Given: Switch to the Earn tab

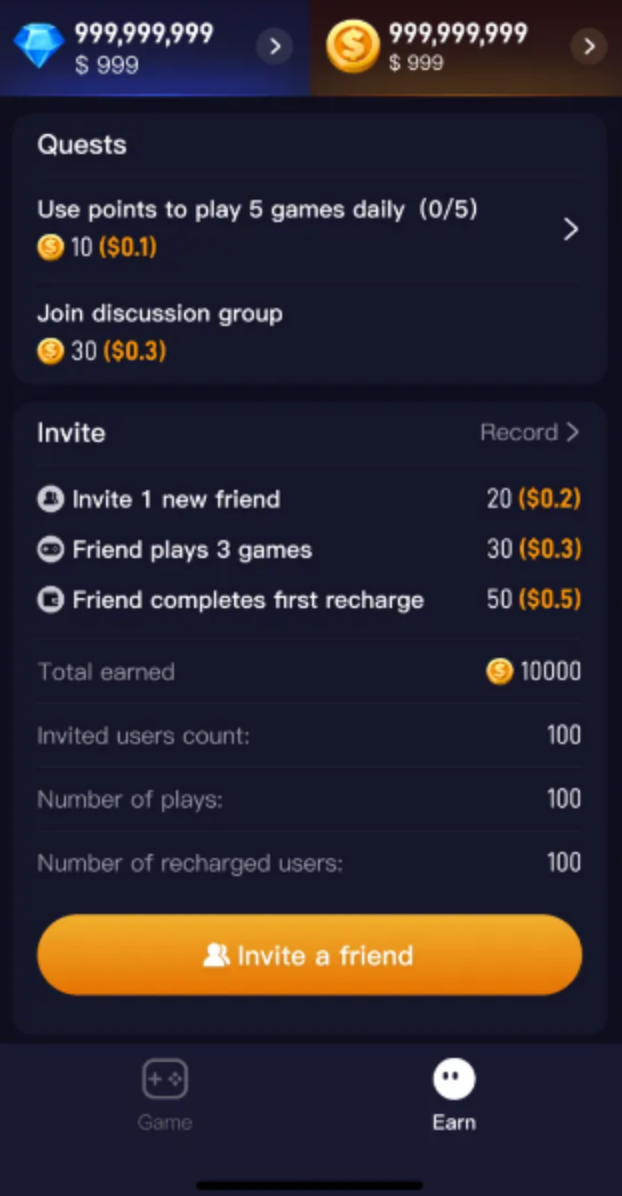Looking at the screenshot, I should click(x=454, y=1095).
